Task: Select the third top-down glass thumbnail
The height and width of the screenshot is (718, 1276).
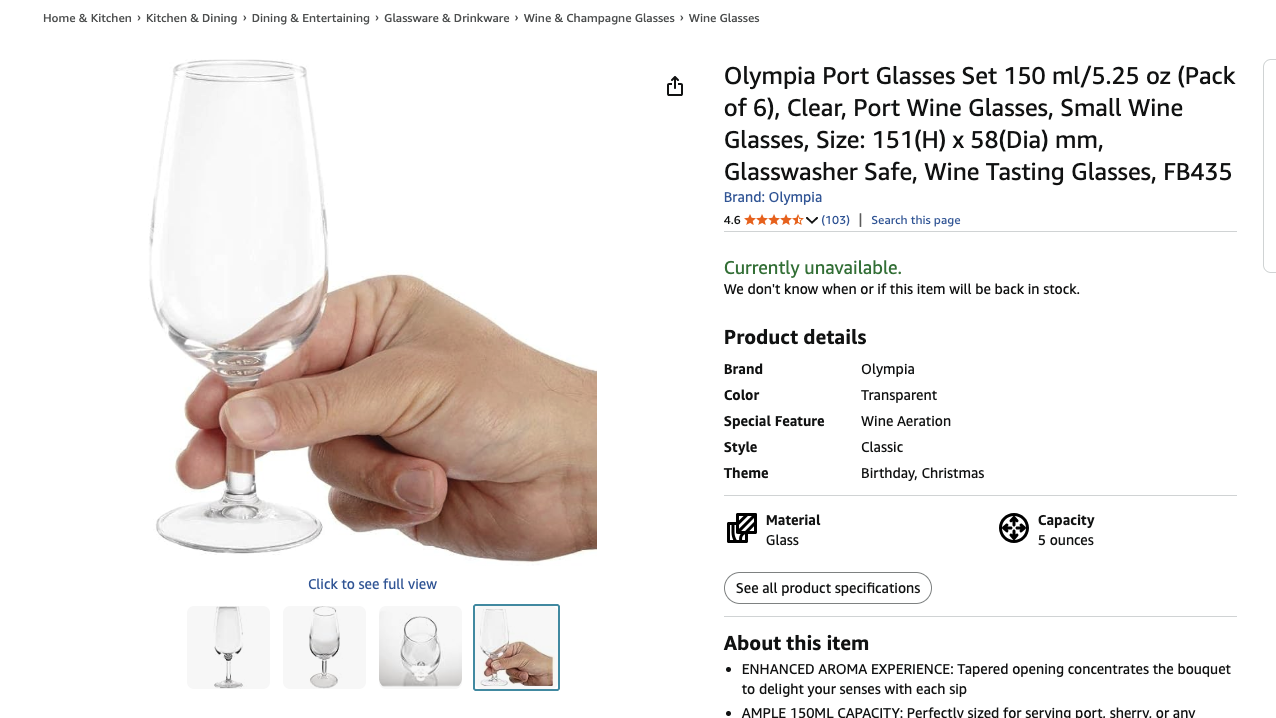Action: [x=420, y=647]
